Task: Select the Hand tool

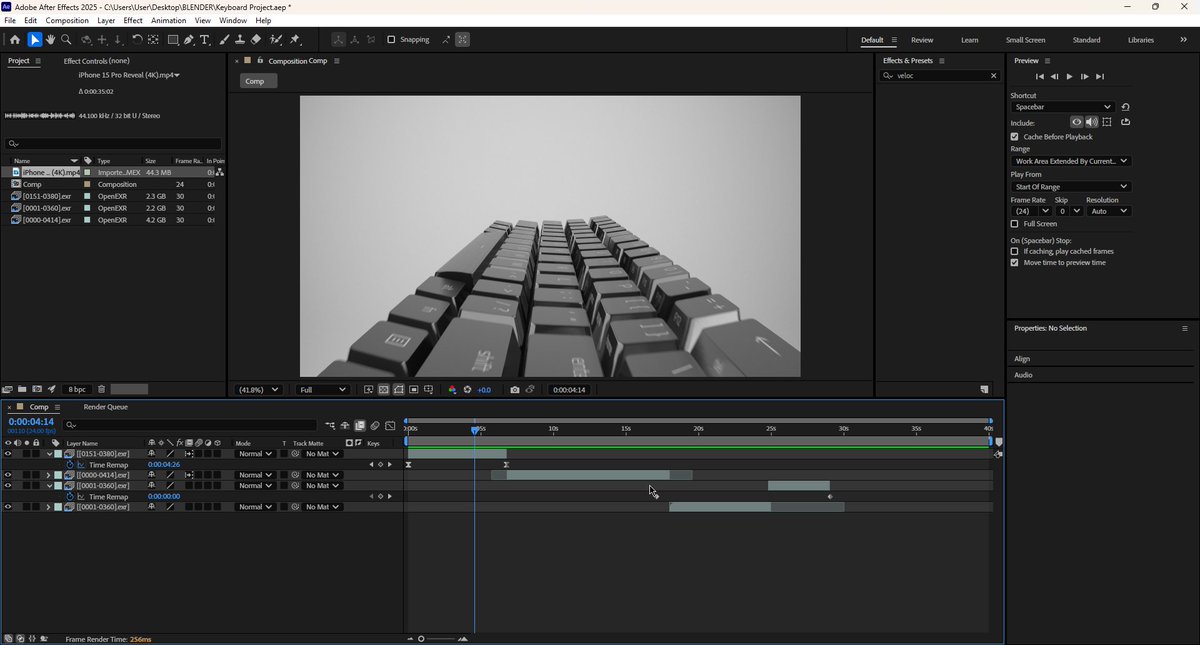Action: click(50, 40)
